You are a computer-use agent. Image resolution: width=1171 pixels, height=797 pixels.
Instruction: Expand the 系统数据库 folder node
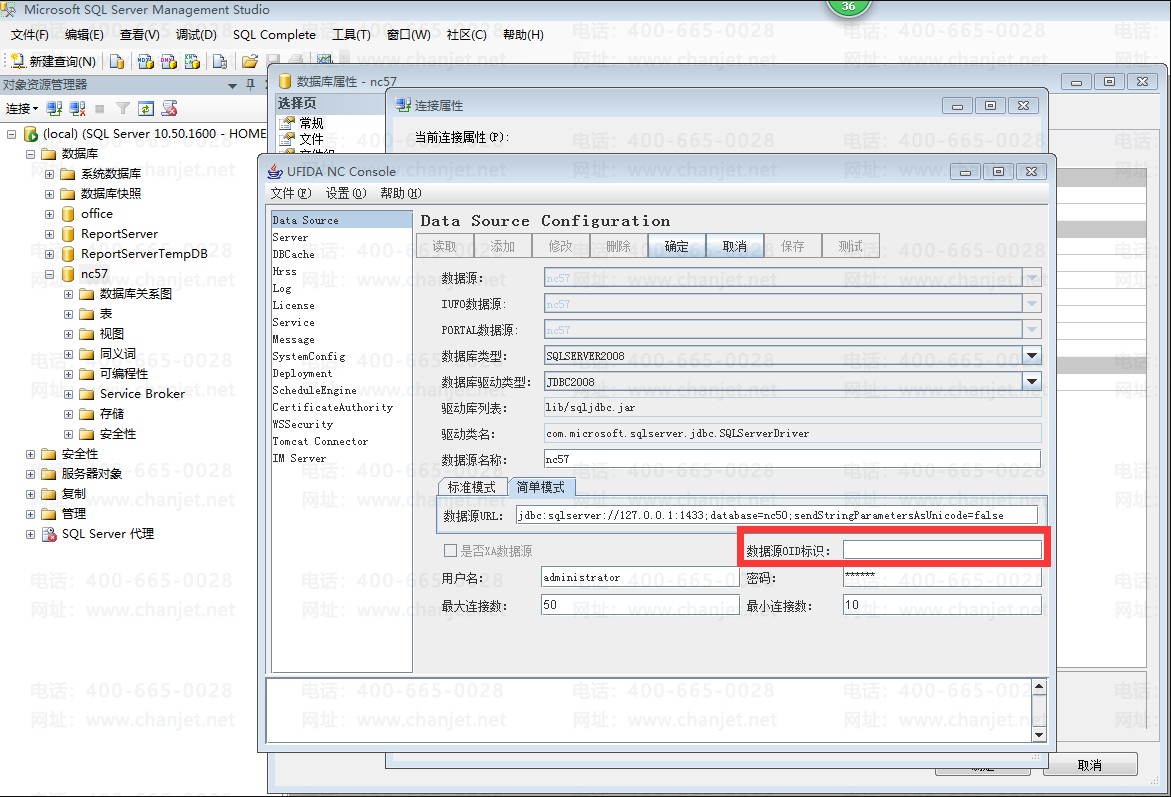point(49,174)
